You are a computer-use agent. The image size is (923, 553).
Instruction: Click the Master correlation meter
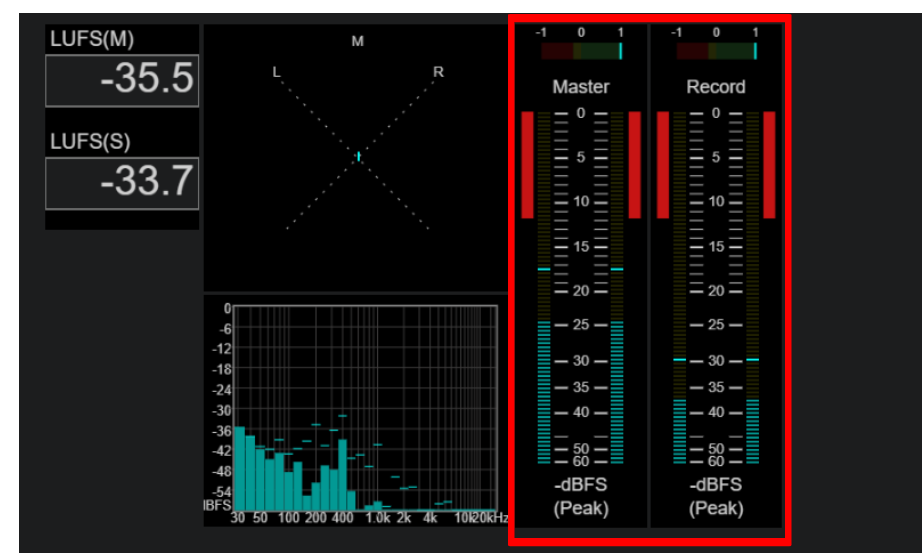582,51
